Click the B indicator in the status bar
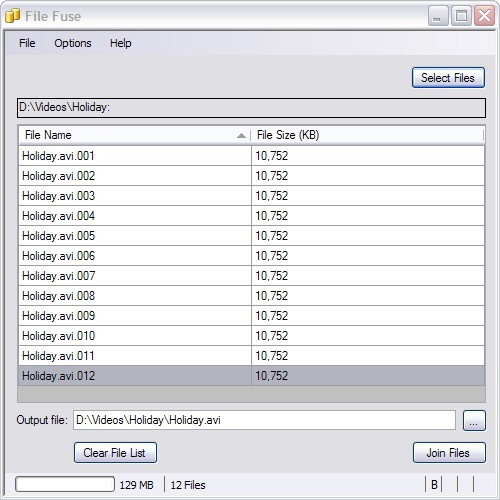 coord(434,485)
